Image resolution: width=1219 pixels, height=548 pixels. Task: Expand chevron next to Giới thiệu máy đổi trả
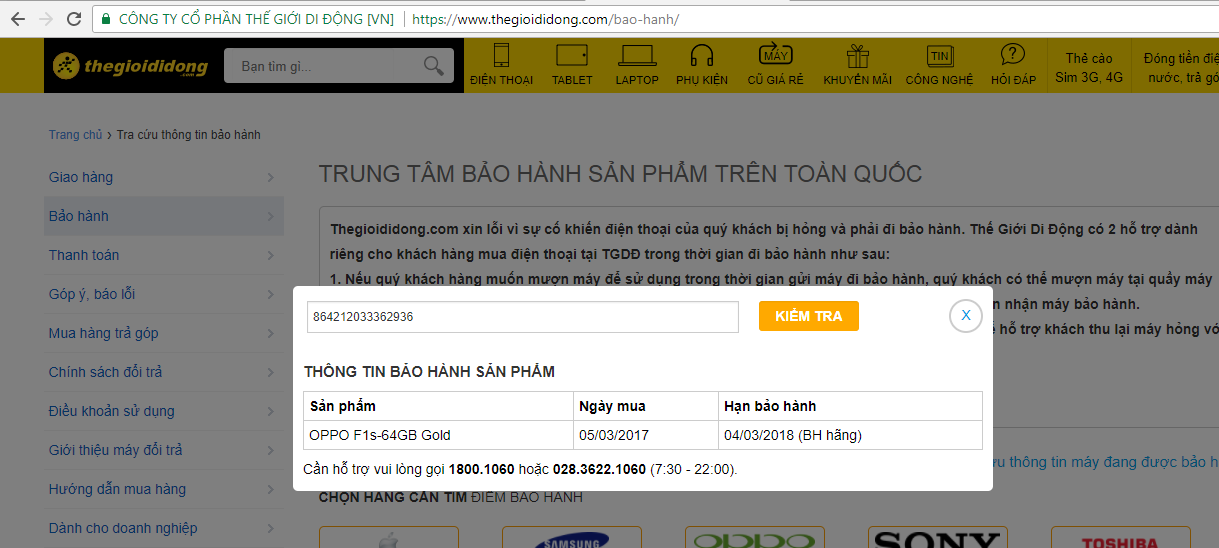tap(271, 450)
